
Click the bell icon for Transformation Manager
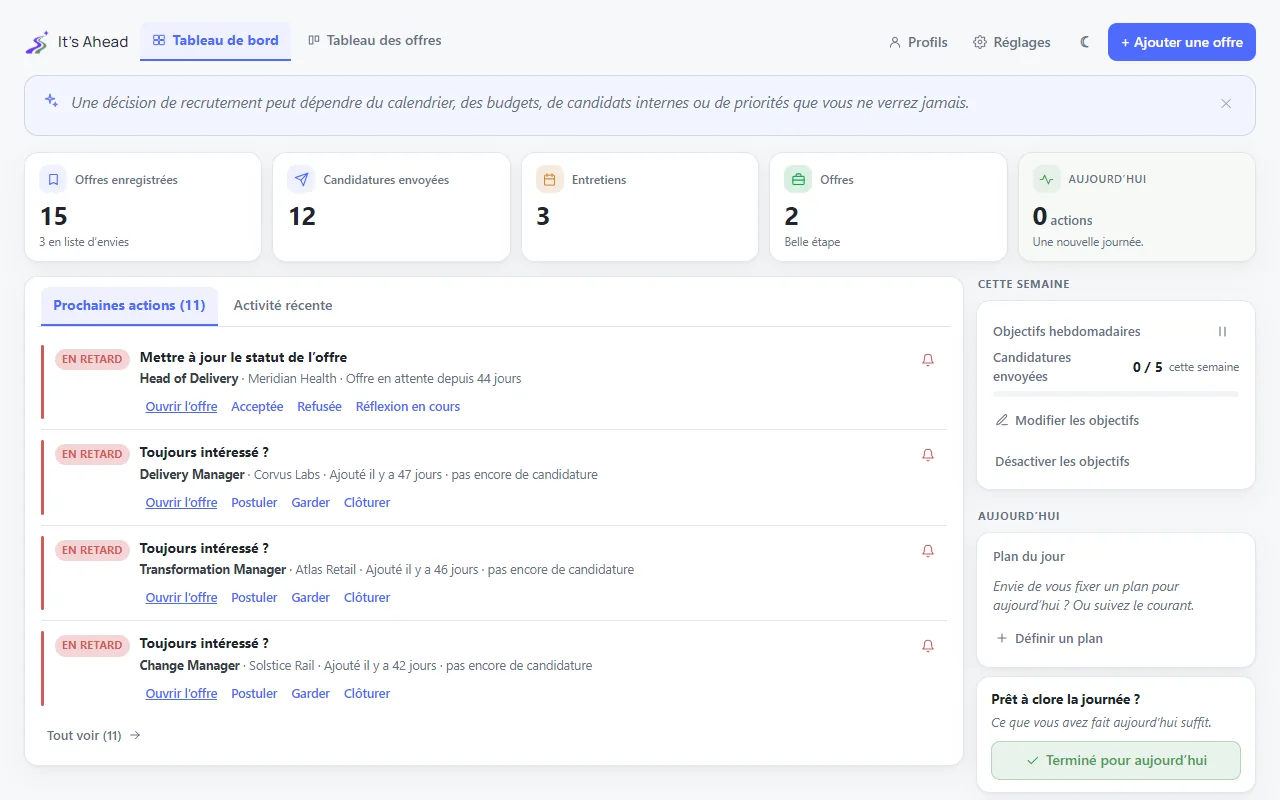pyautogui.click(x=928, y=551)
